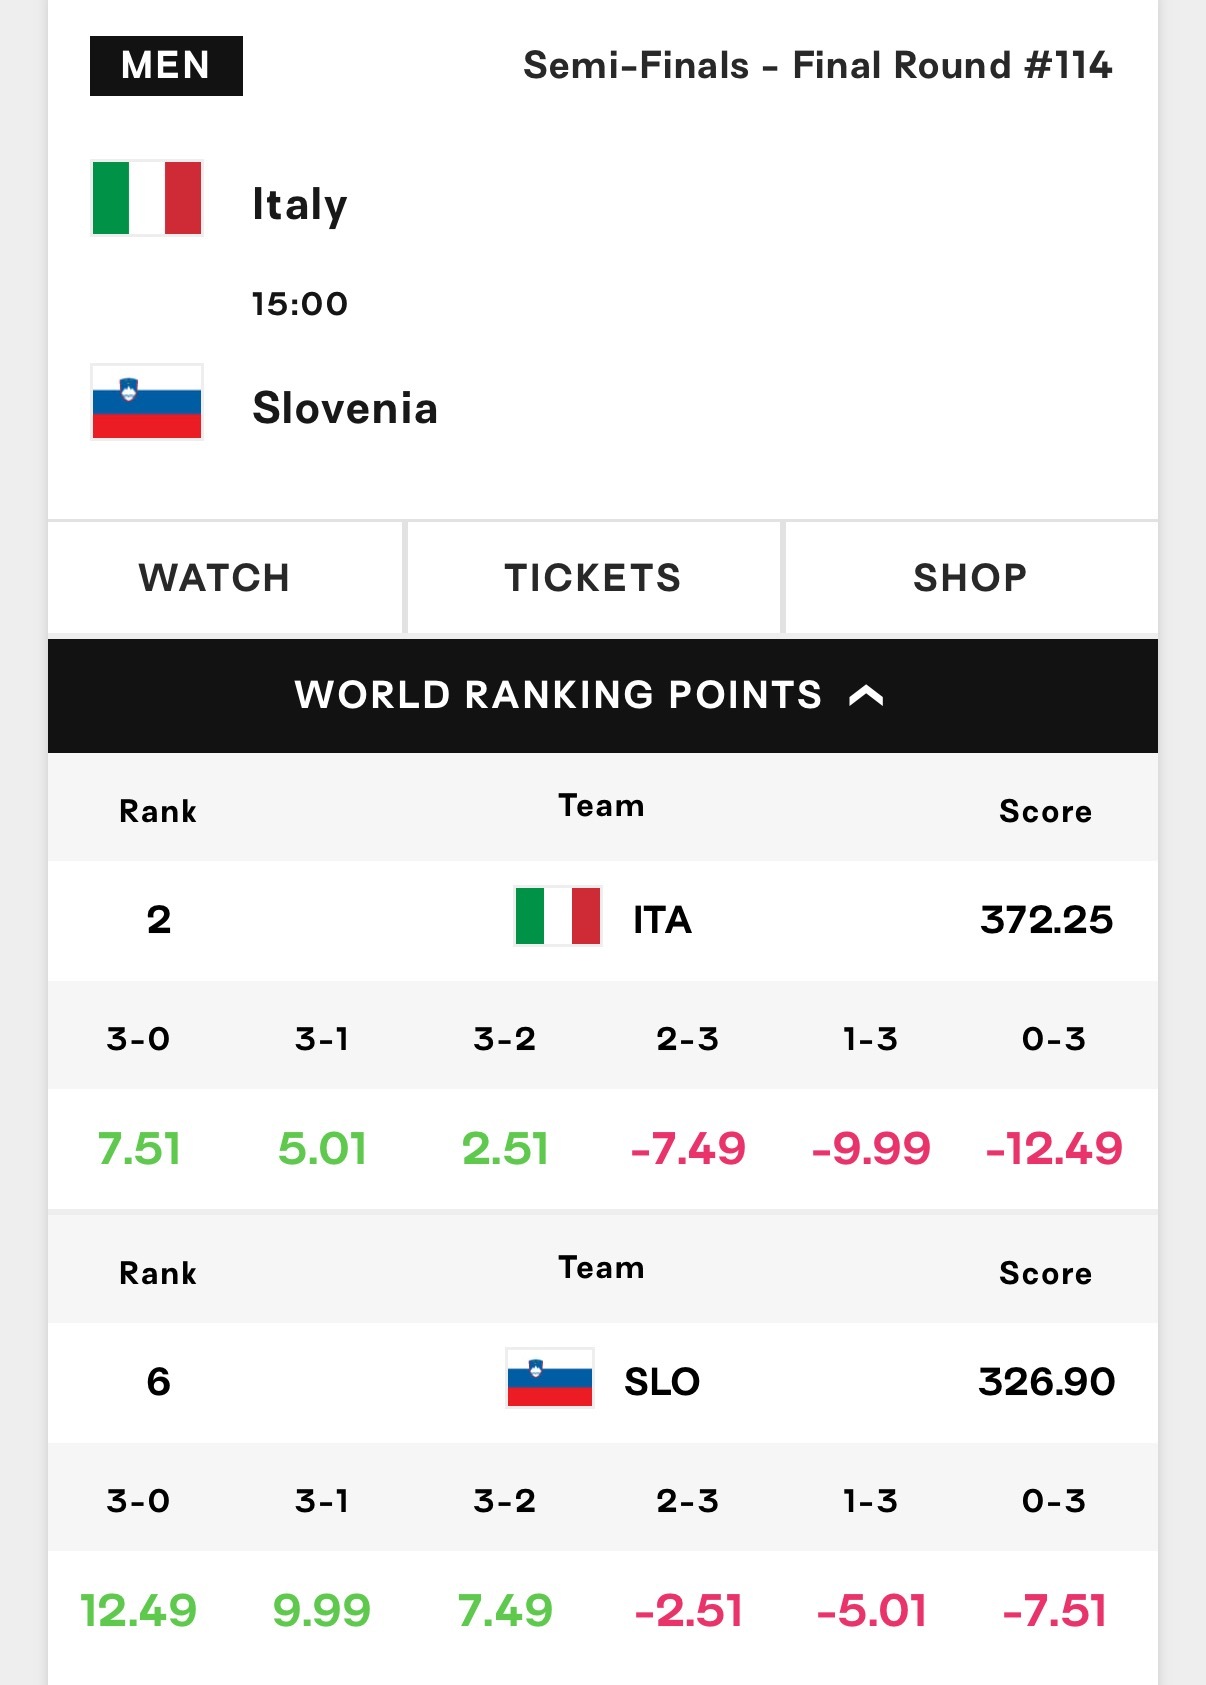Toggle the World Ranking Points header bar

[603, 695]
